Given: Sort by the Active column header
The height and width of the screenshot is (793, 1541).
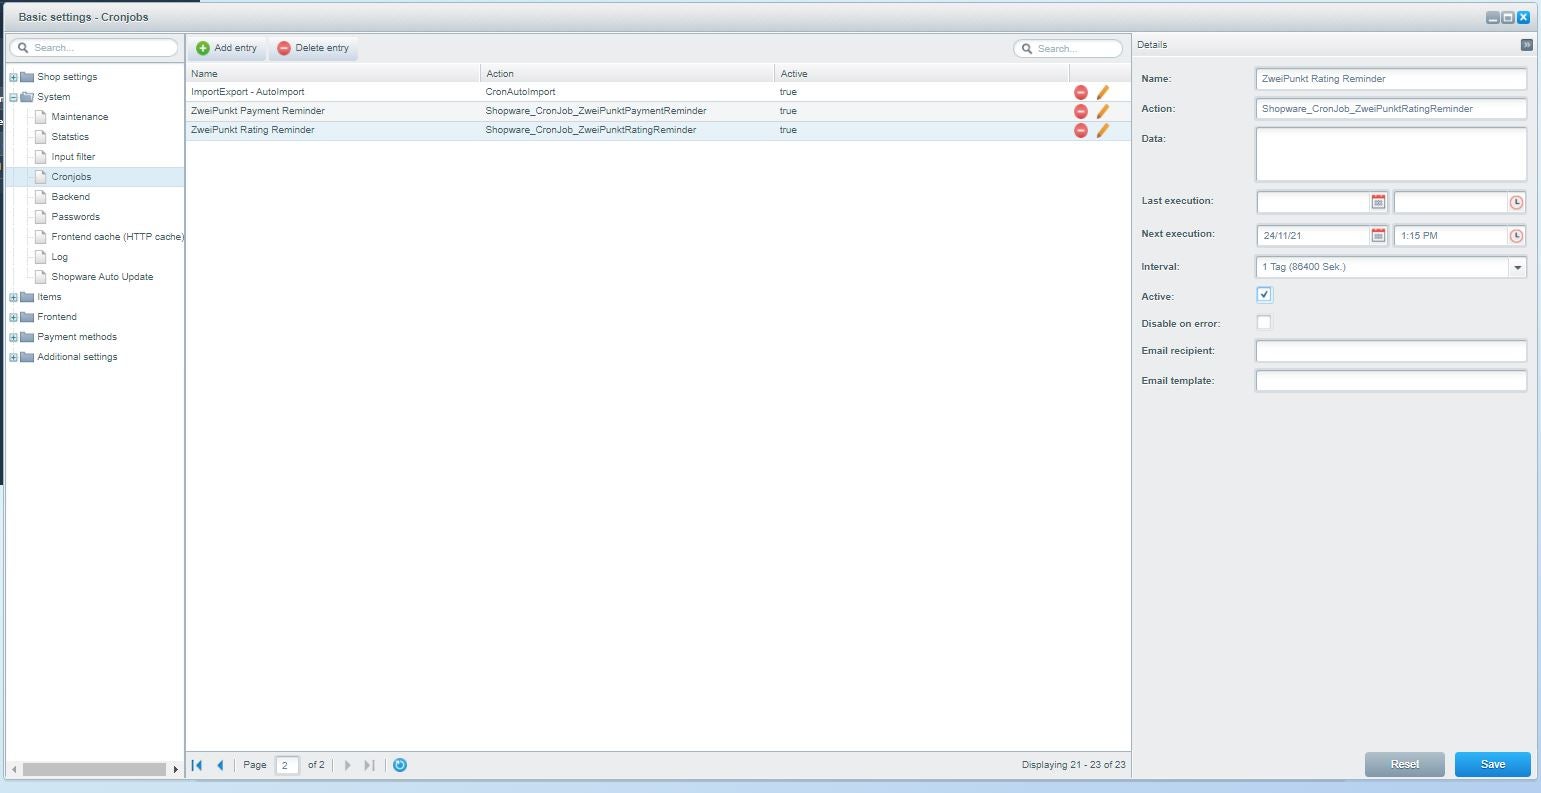Looking at the screenshot, I should [x=922, y=74].
